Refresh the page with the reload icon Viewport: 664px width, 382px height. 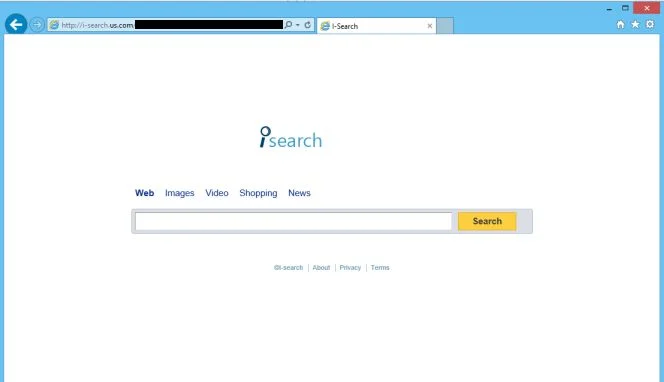[308, 25]
